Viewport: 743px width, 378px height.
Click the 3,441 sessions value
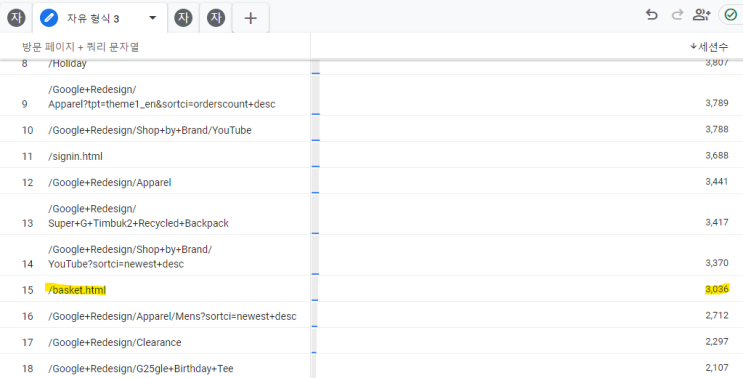point(716,181)
